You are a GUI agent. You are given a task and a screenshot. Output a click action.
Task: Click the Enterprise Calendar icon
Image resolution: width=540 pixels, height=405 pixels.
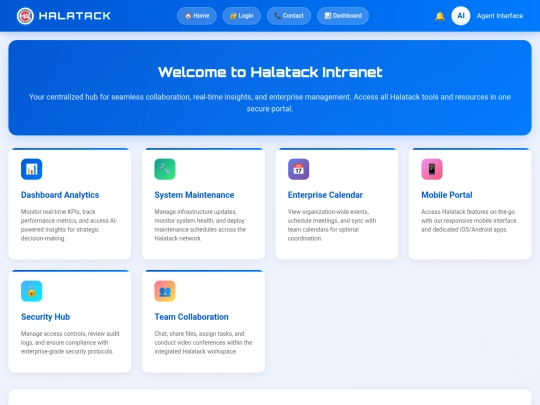coord(298,169)
